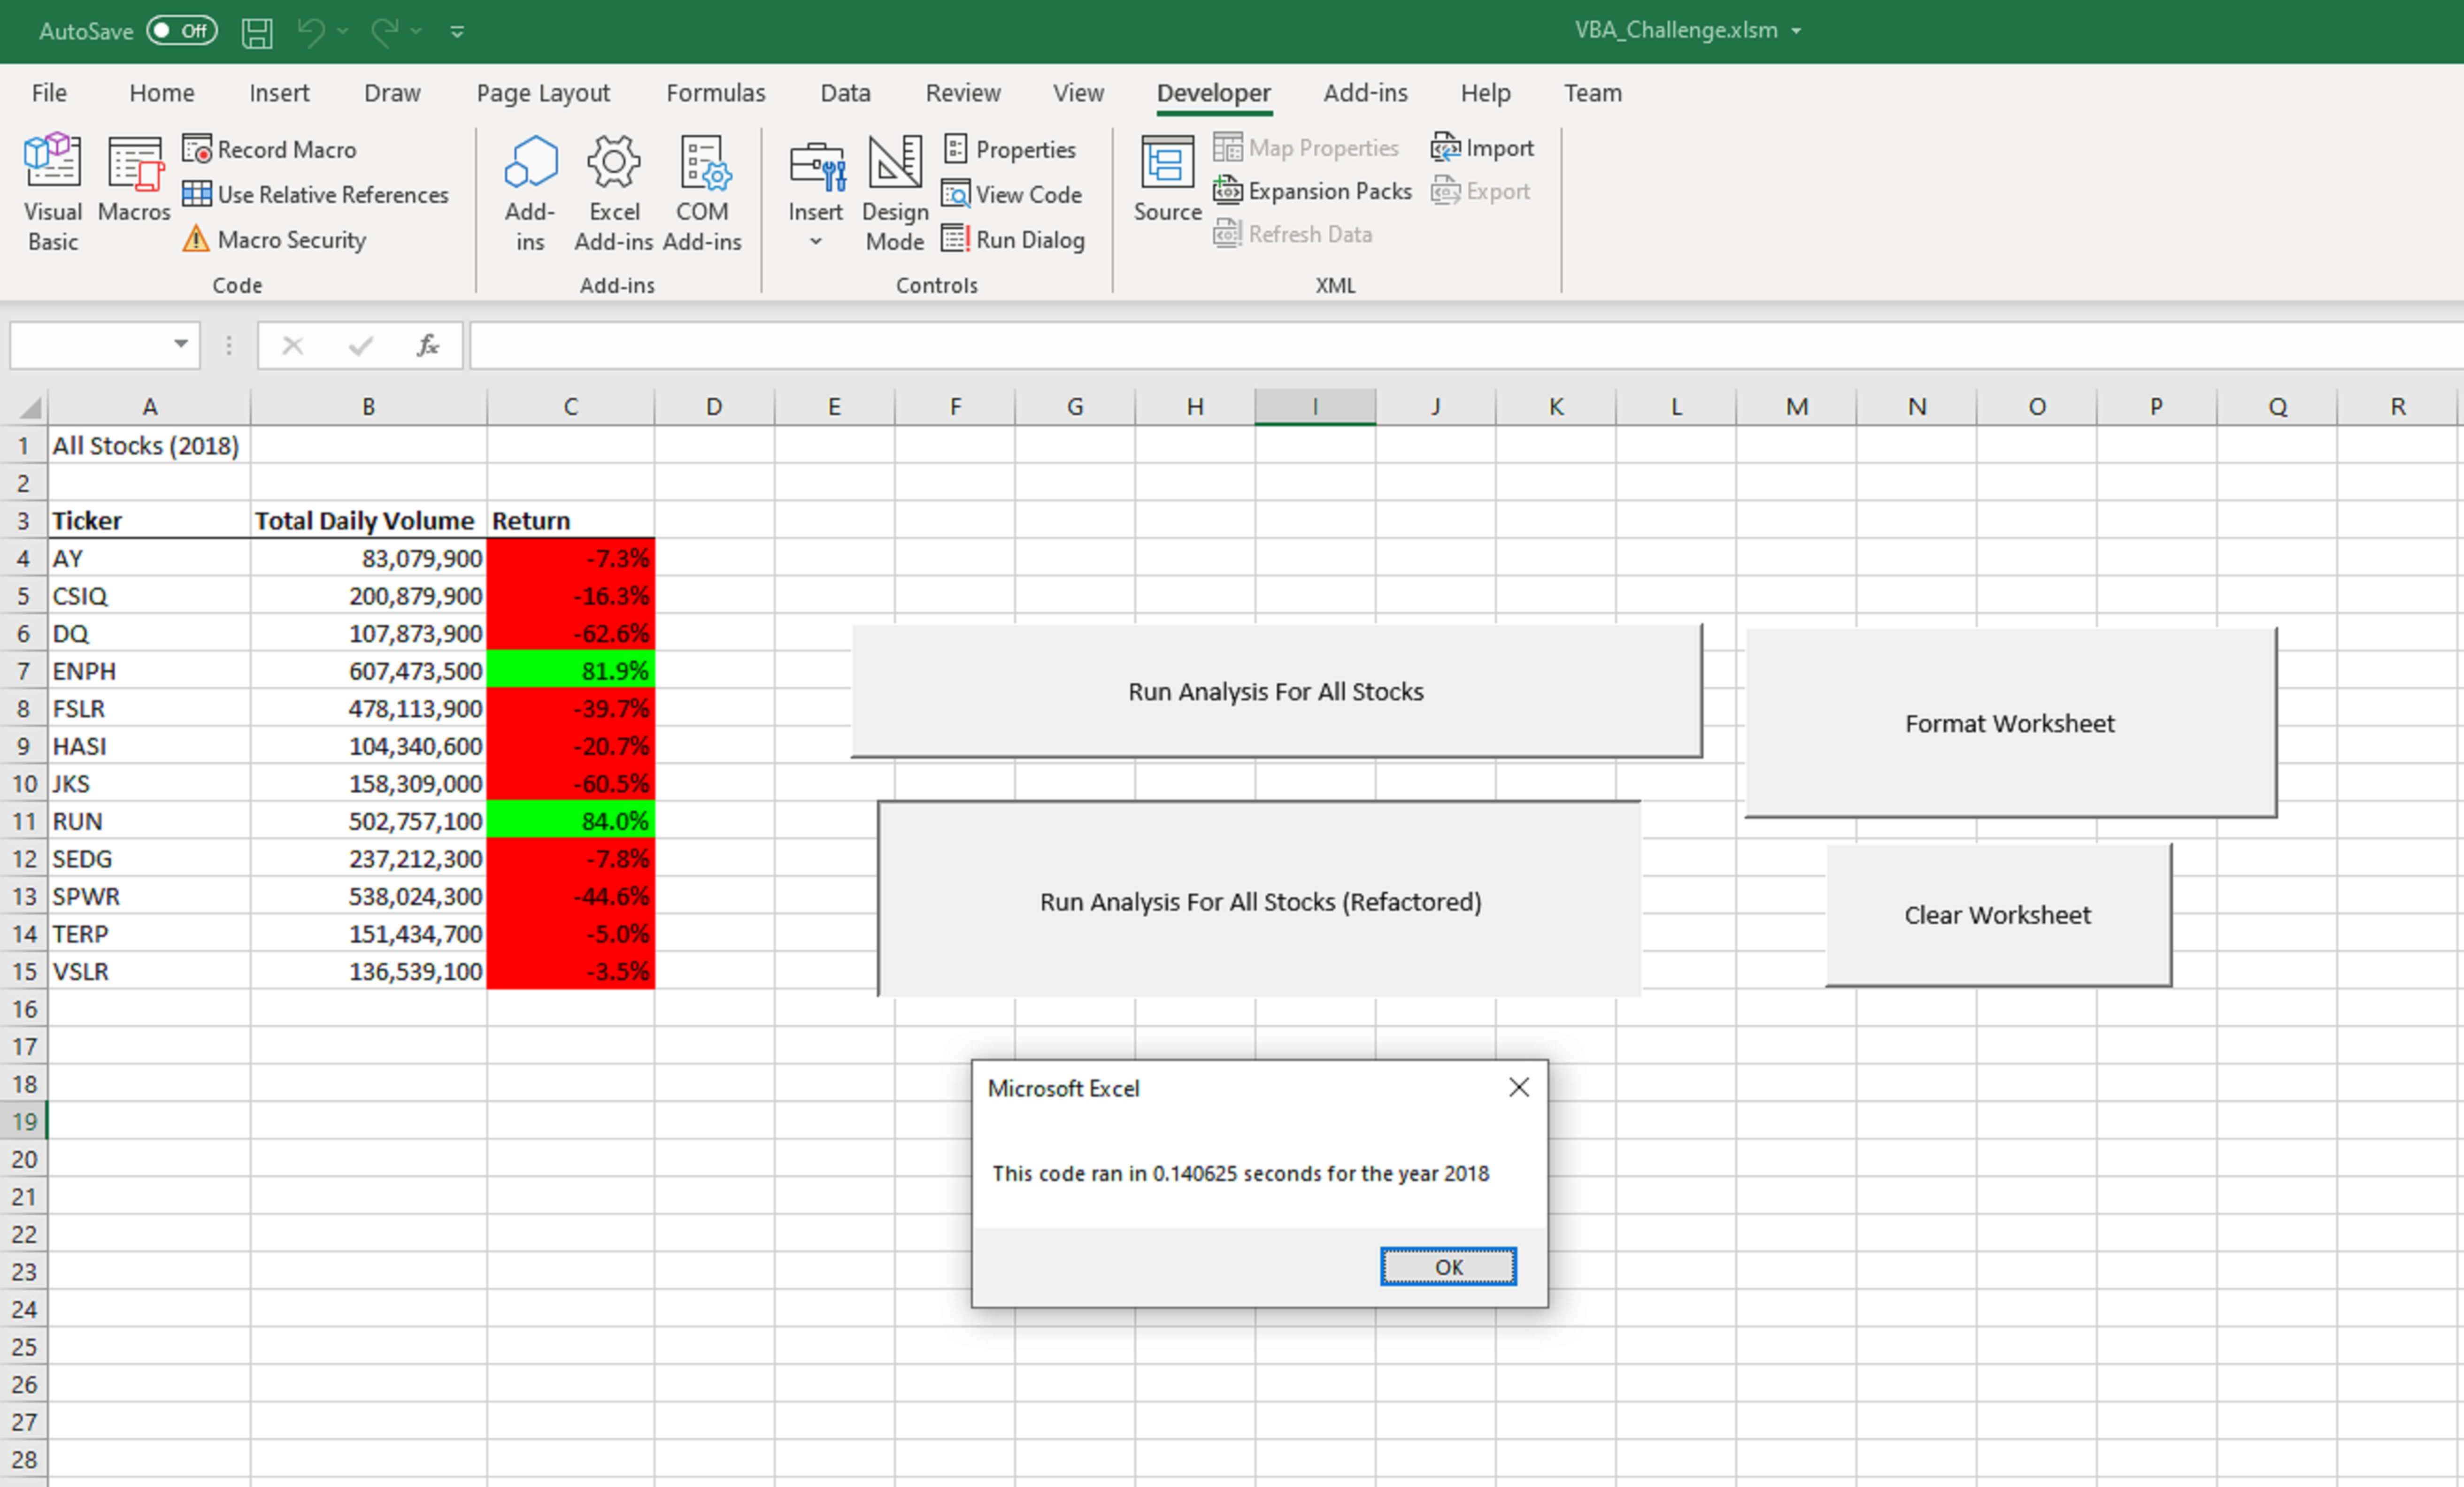Select the green 84.0% return cell
Viewport: 2464px width, 1487px height.
571,821
